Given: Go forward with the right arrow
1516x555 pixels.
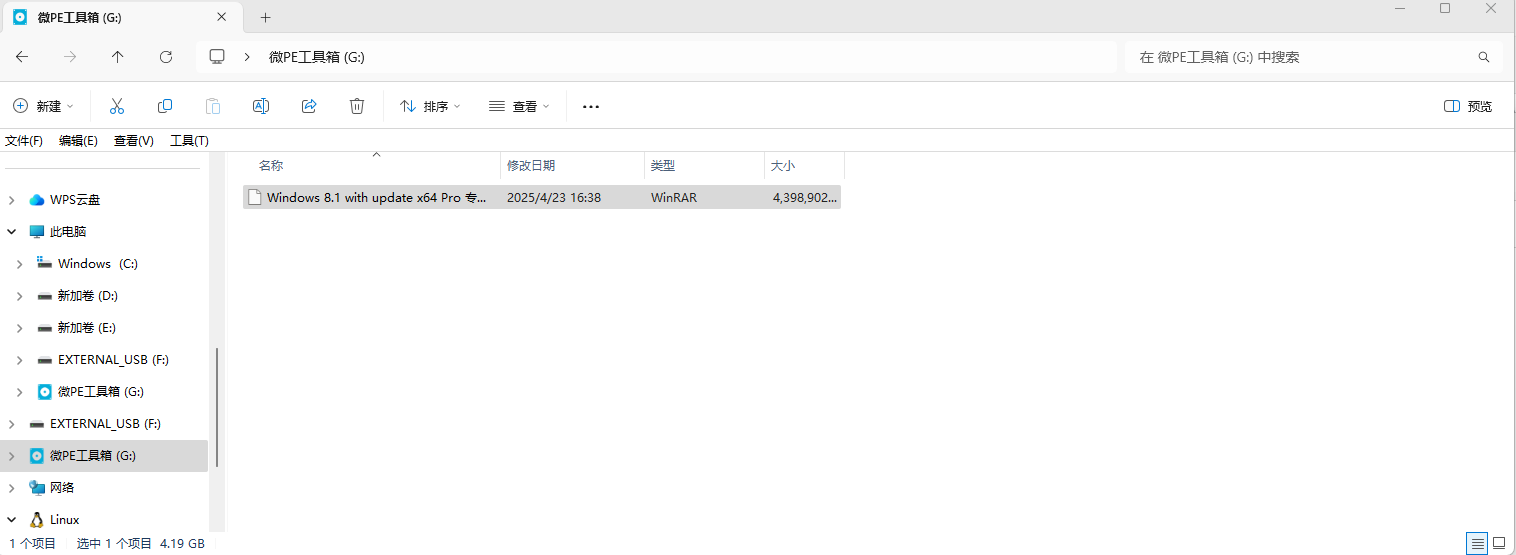Looking at the screenshot, I should click(70, 57).
